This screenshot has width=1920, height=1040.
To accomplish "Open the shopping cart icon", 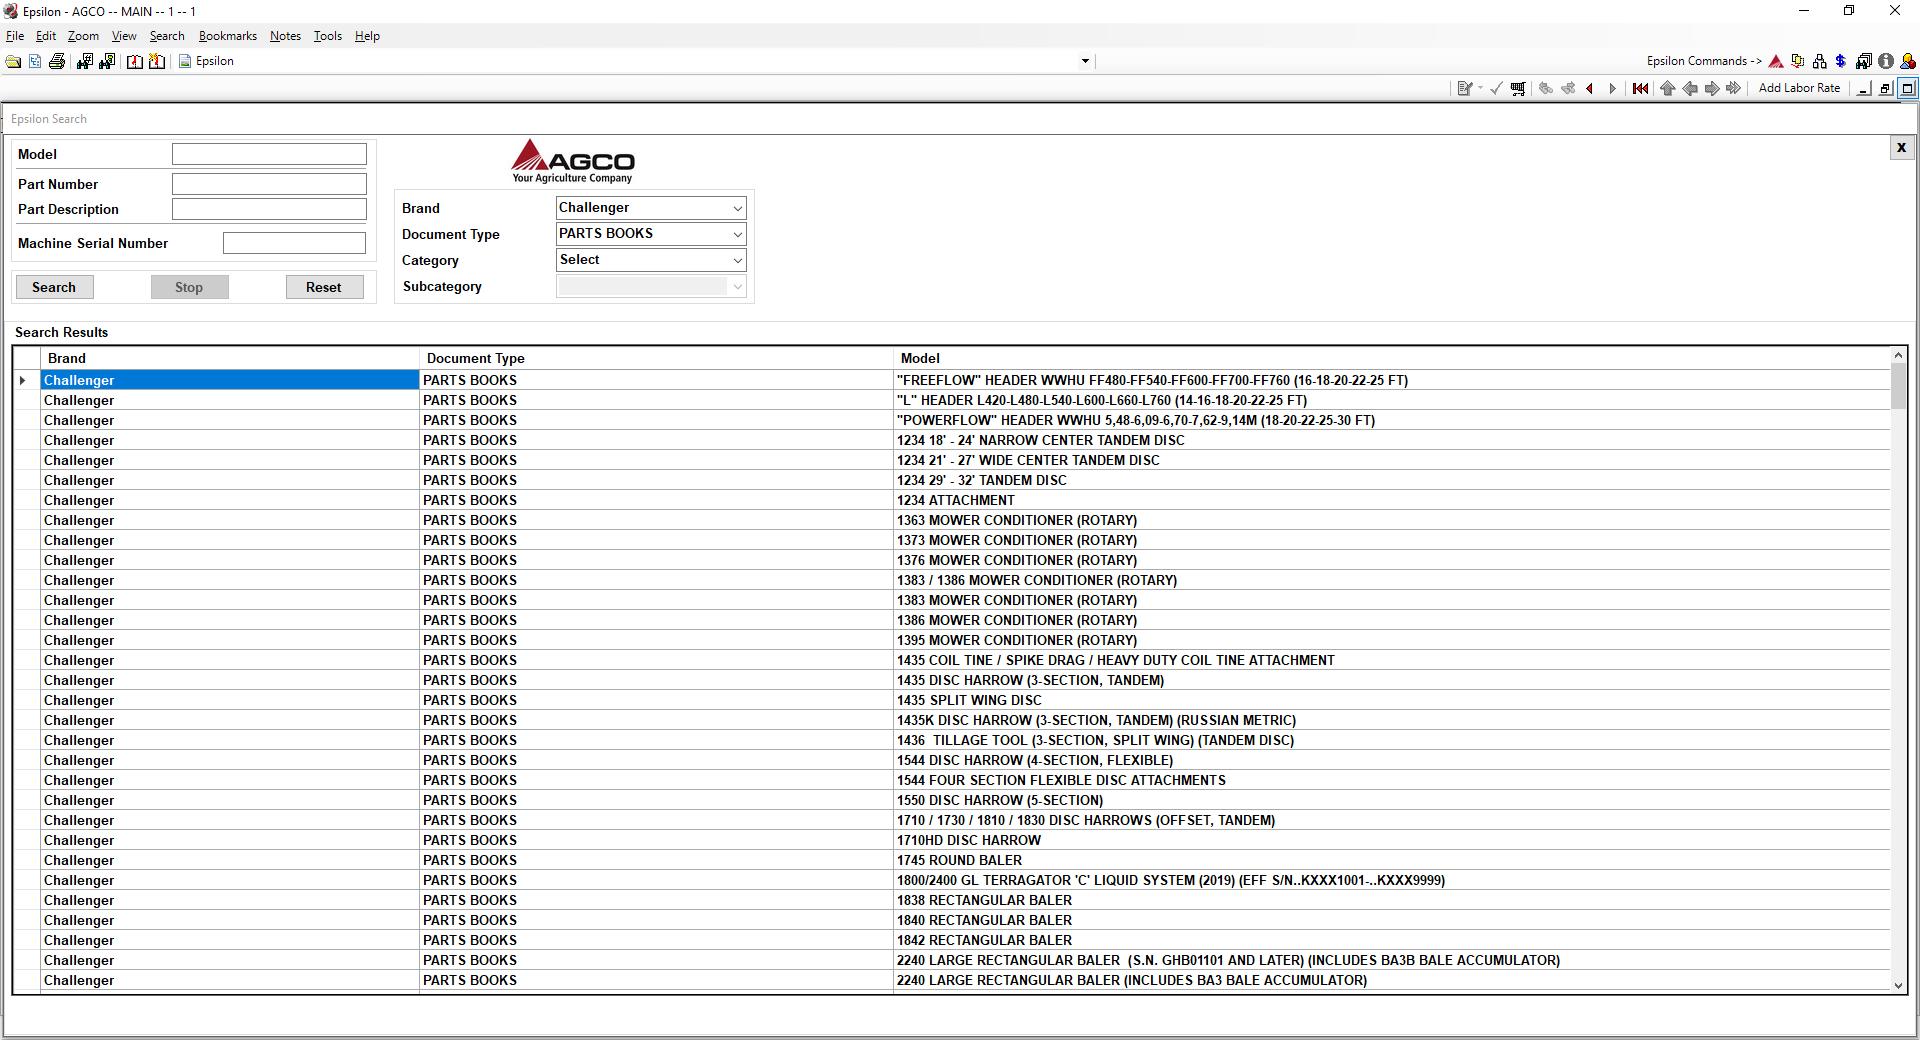I will tap(1518, 89).
